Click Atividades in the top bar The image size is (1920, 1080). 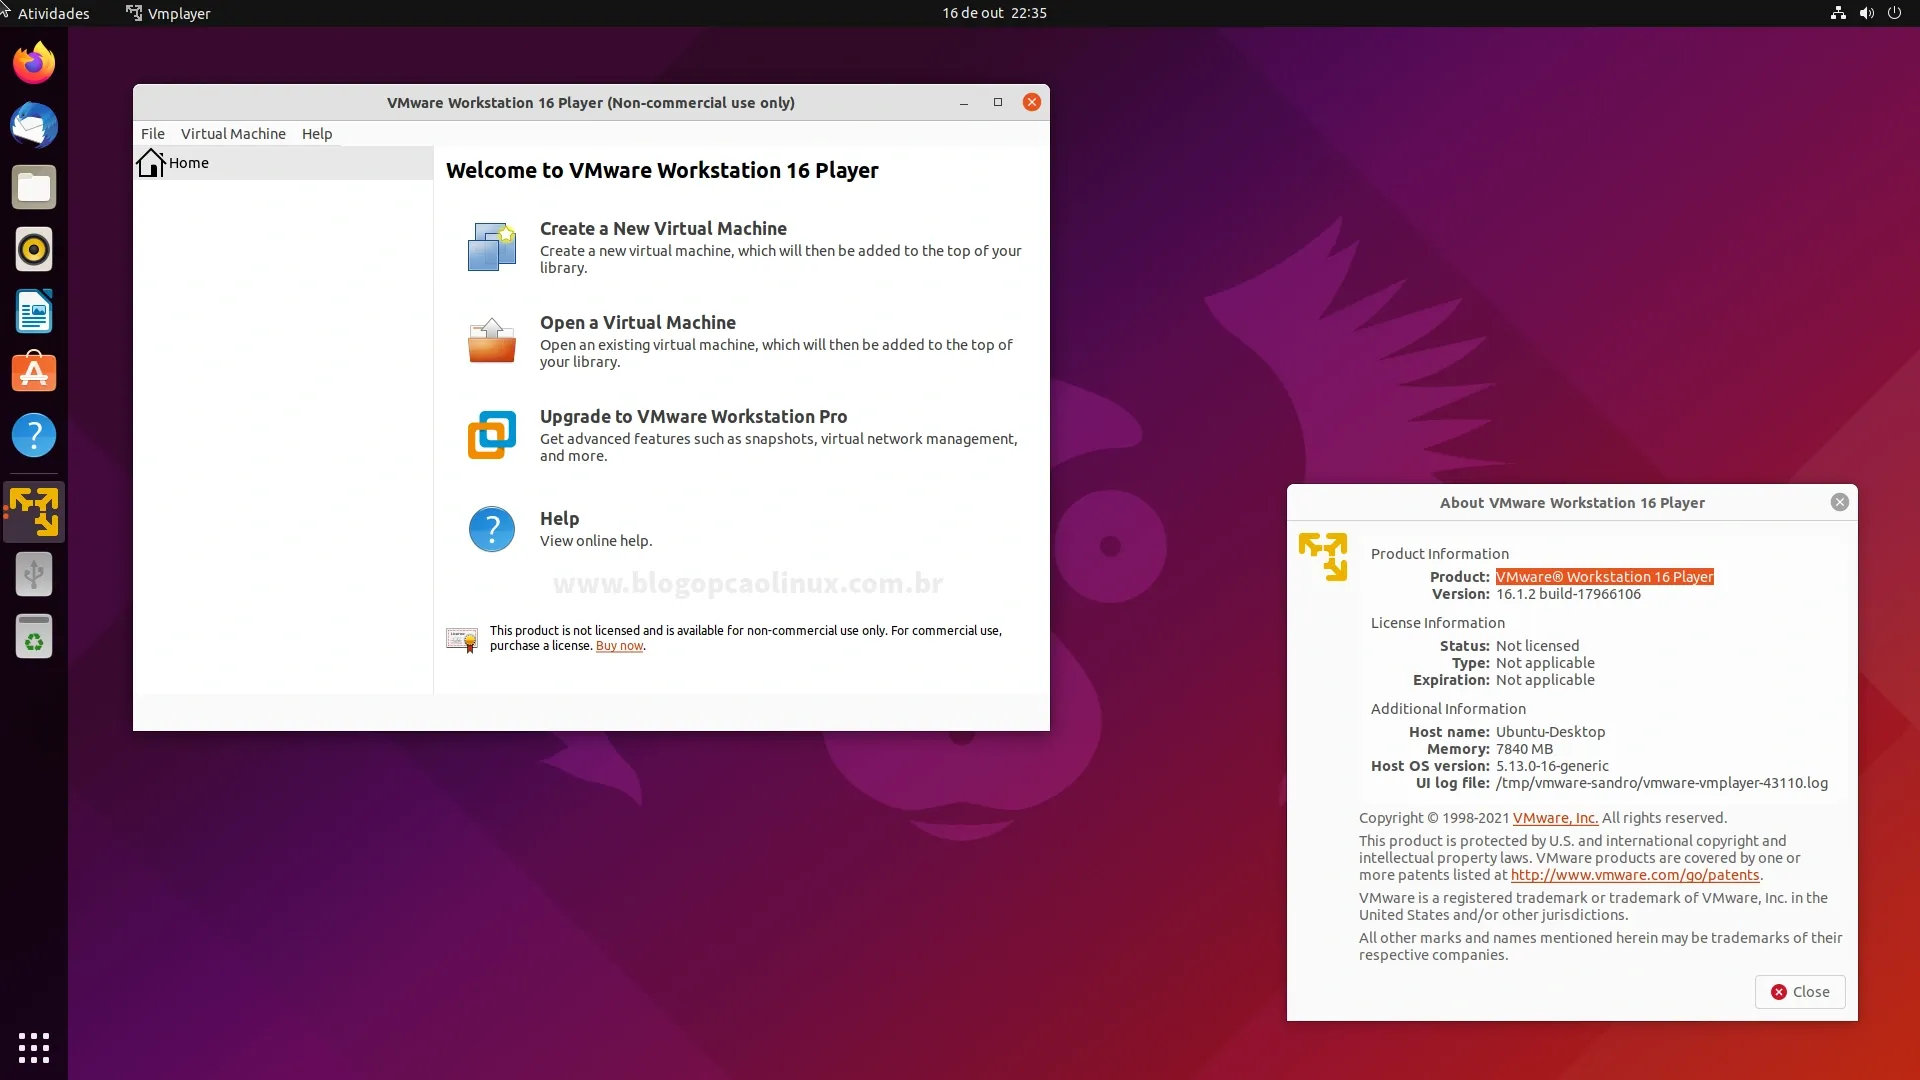[53, 13]
